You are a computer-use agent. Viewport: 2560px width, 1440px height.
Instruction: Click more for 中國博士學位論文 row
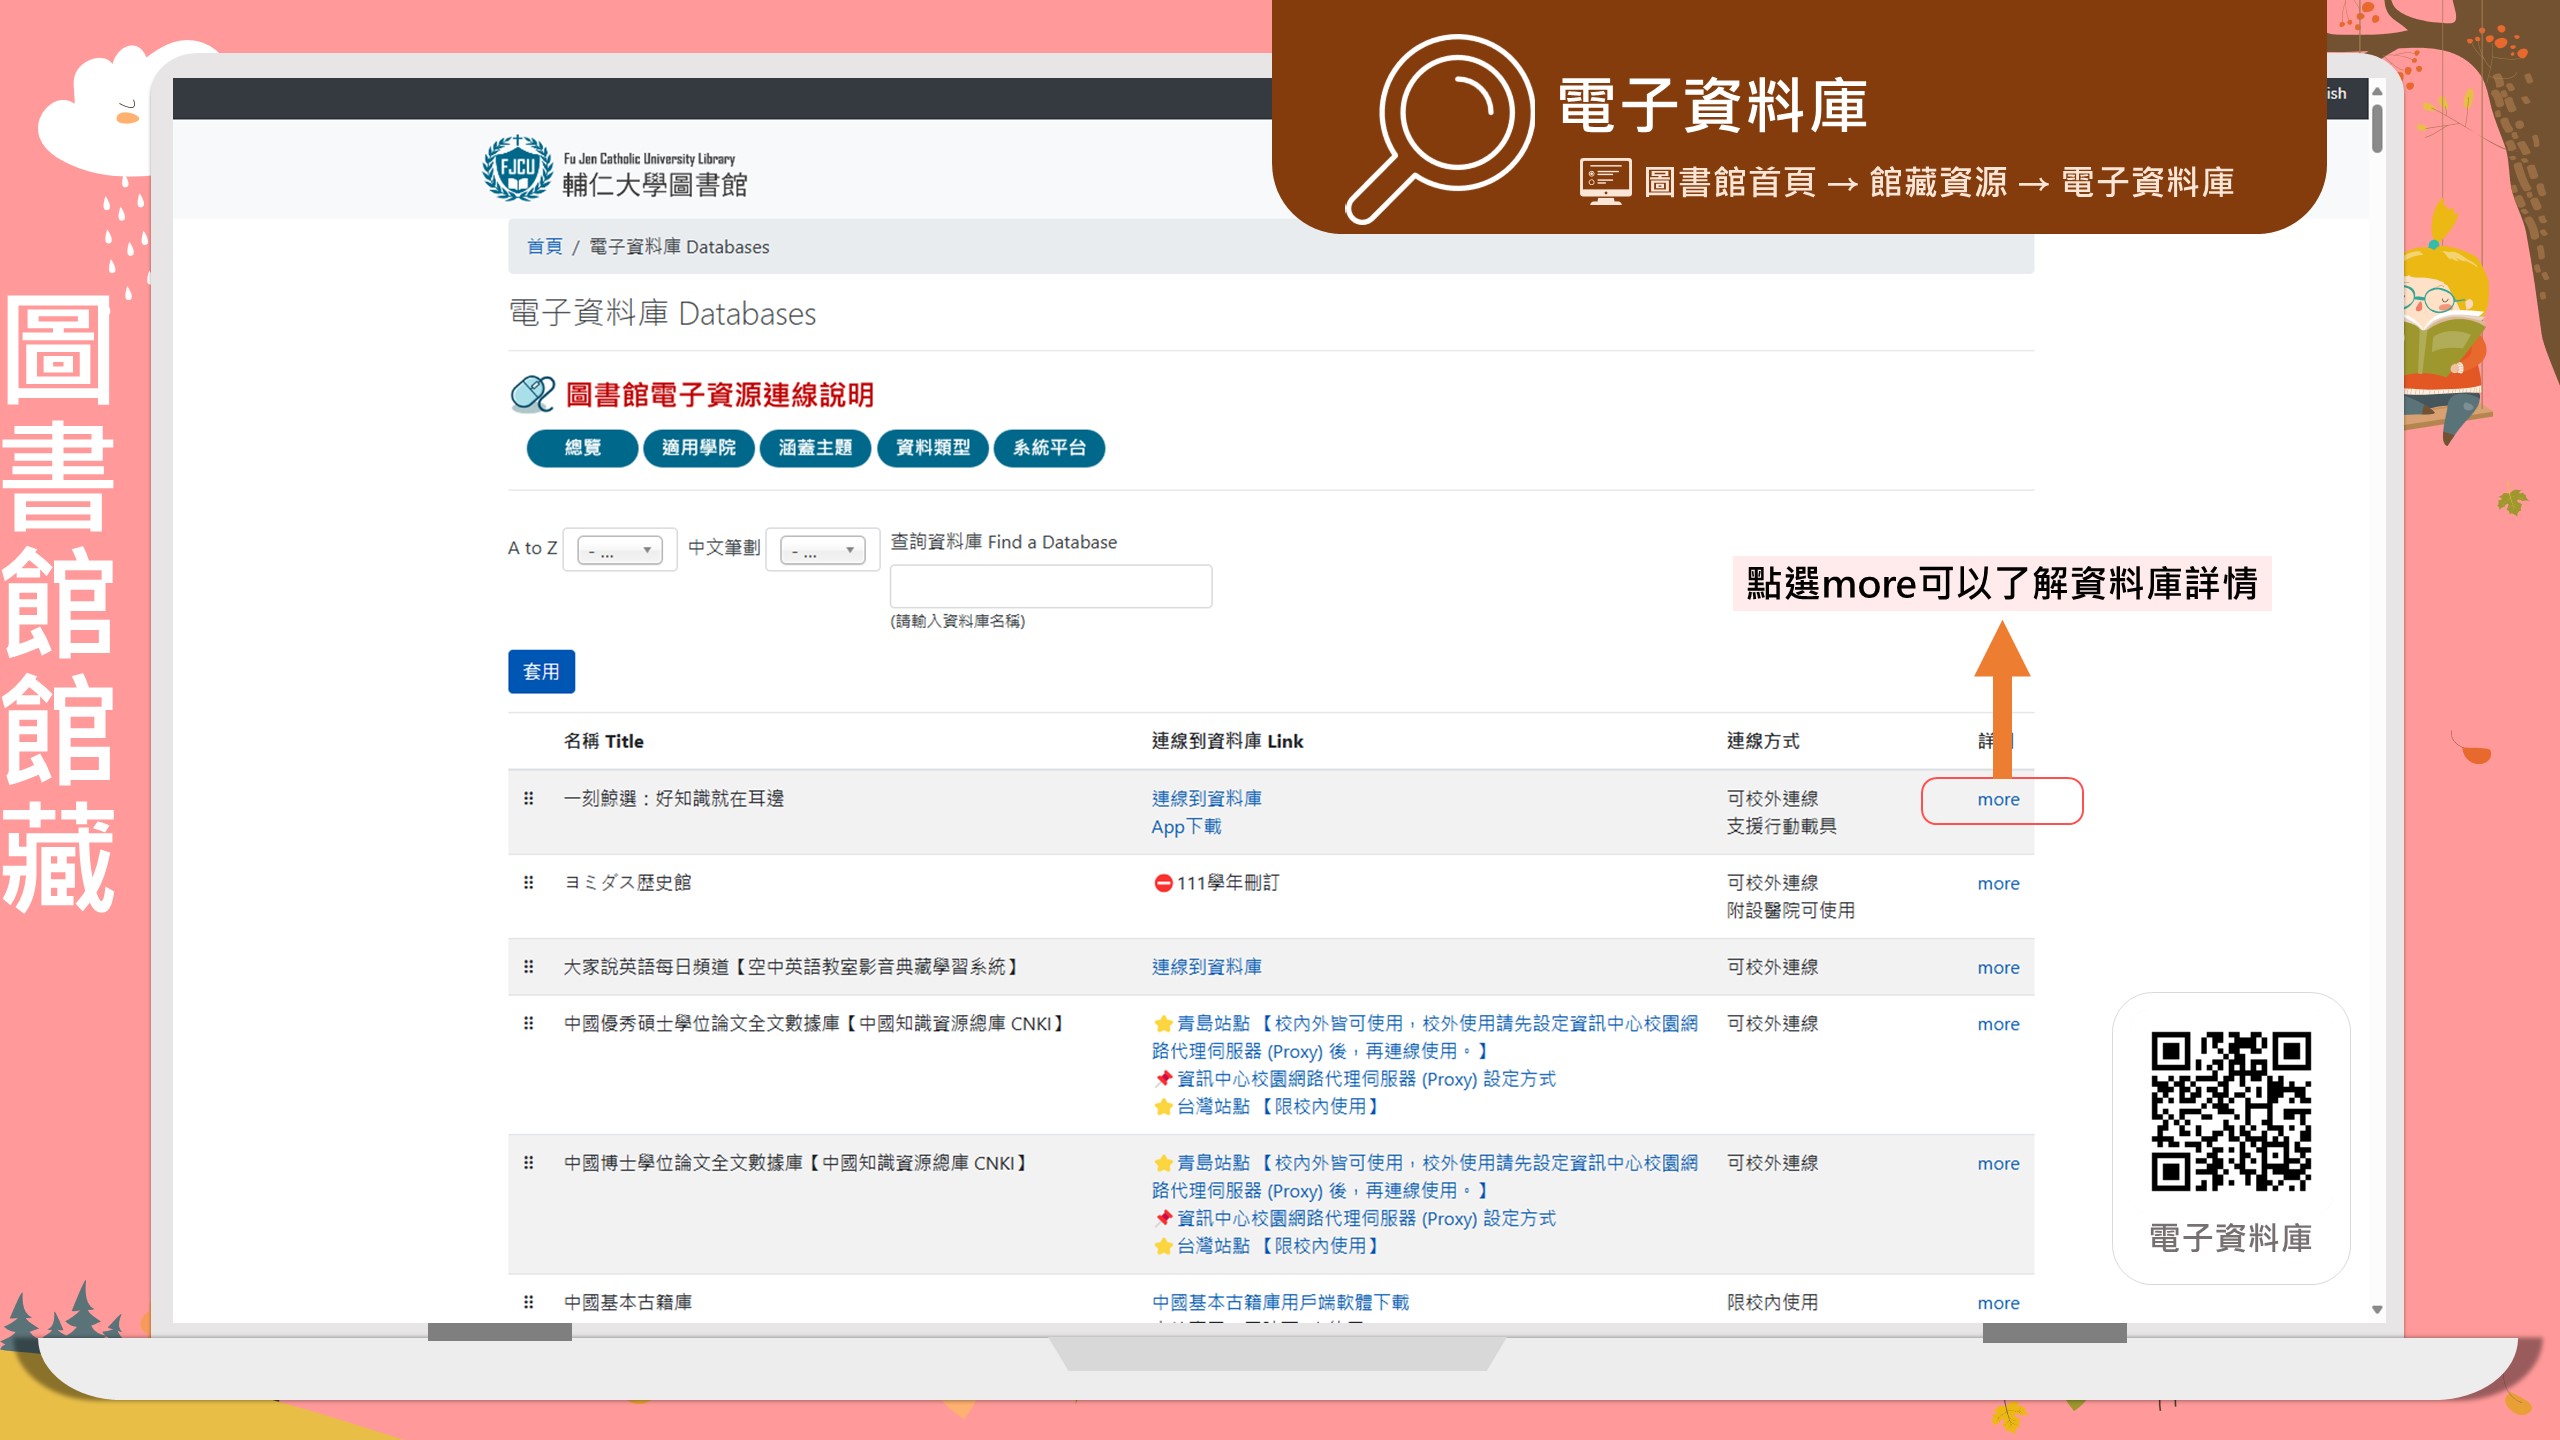(1998, 1163)
